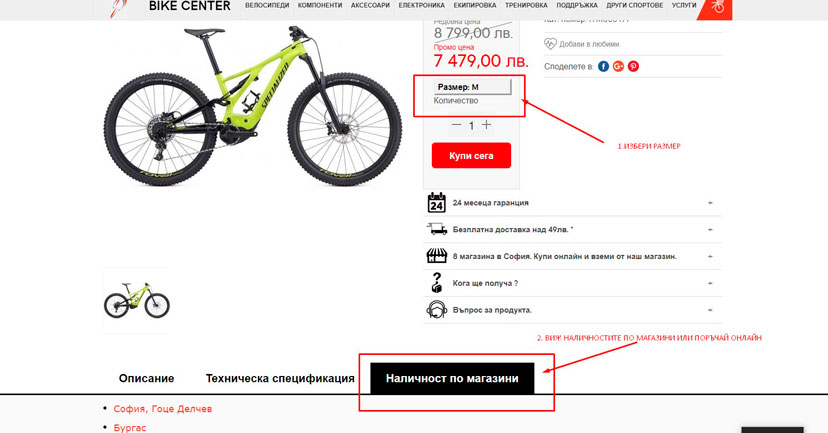
Task: Open the ВЕЛОСИПЕДИ menu
Action: [x=267, y=5]
